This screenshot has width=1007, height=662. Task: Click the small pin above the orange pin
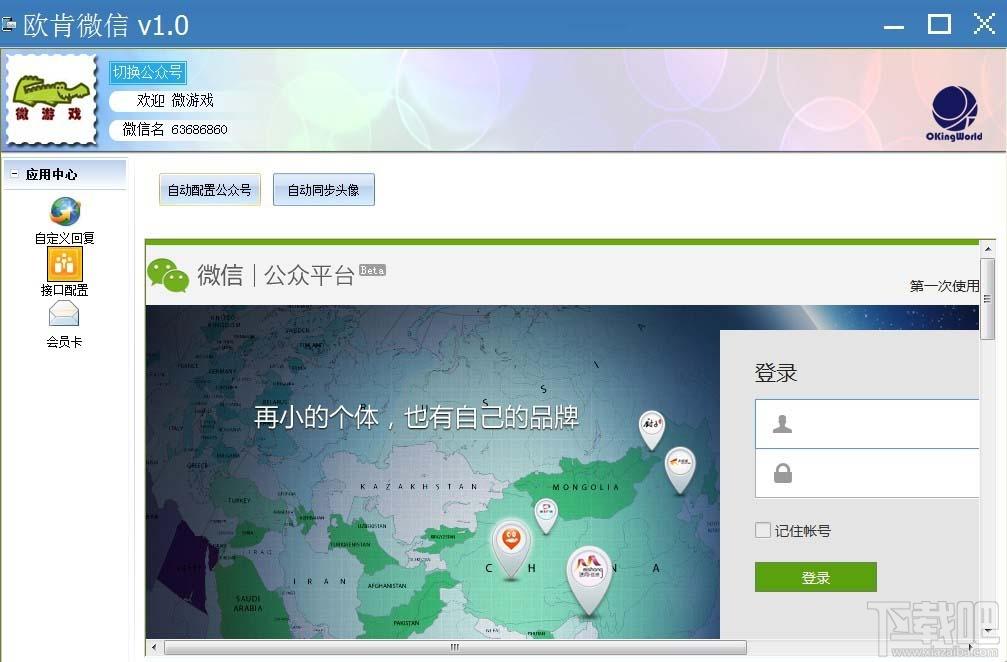click(546, 516)
